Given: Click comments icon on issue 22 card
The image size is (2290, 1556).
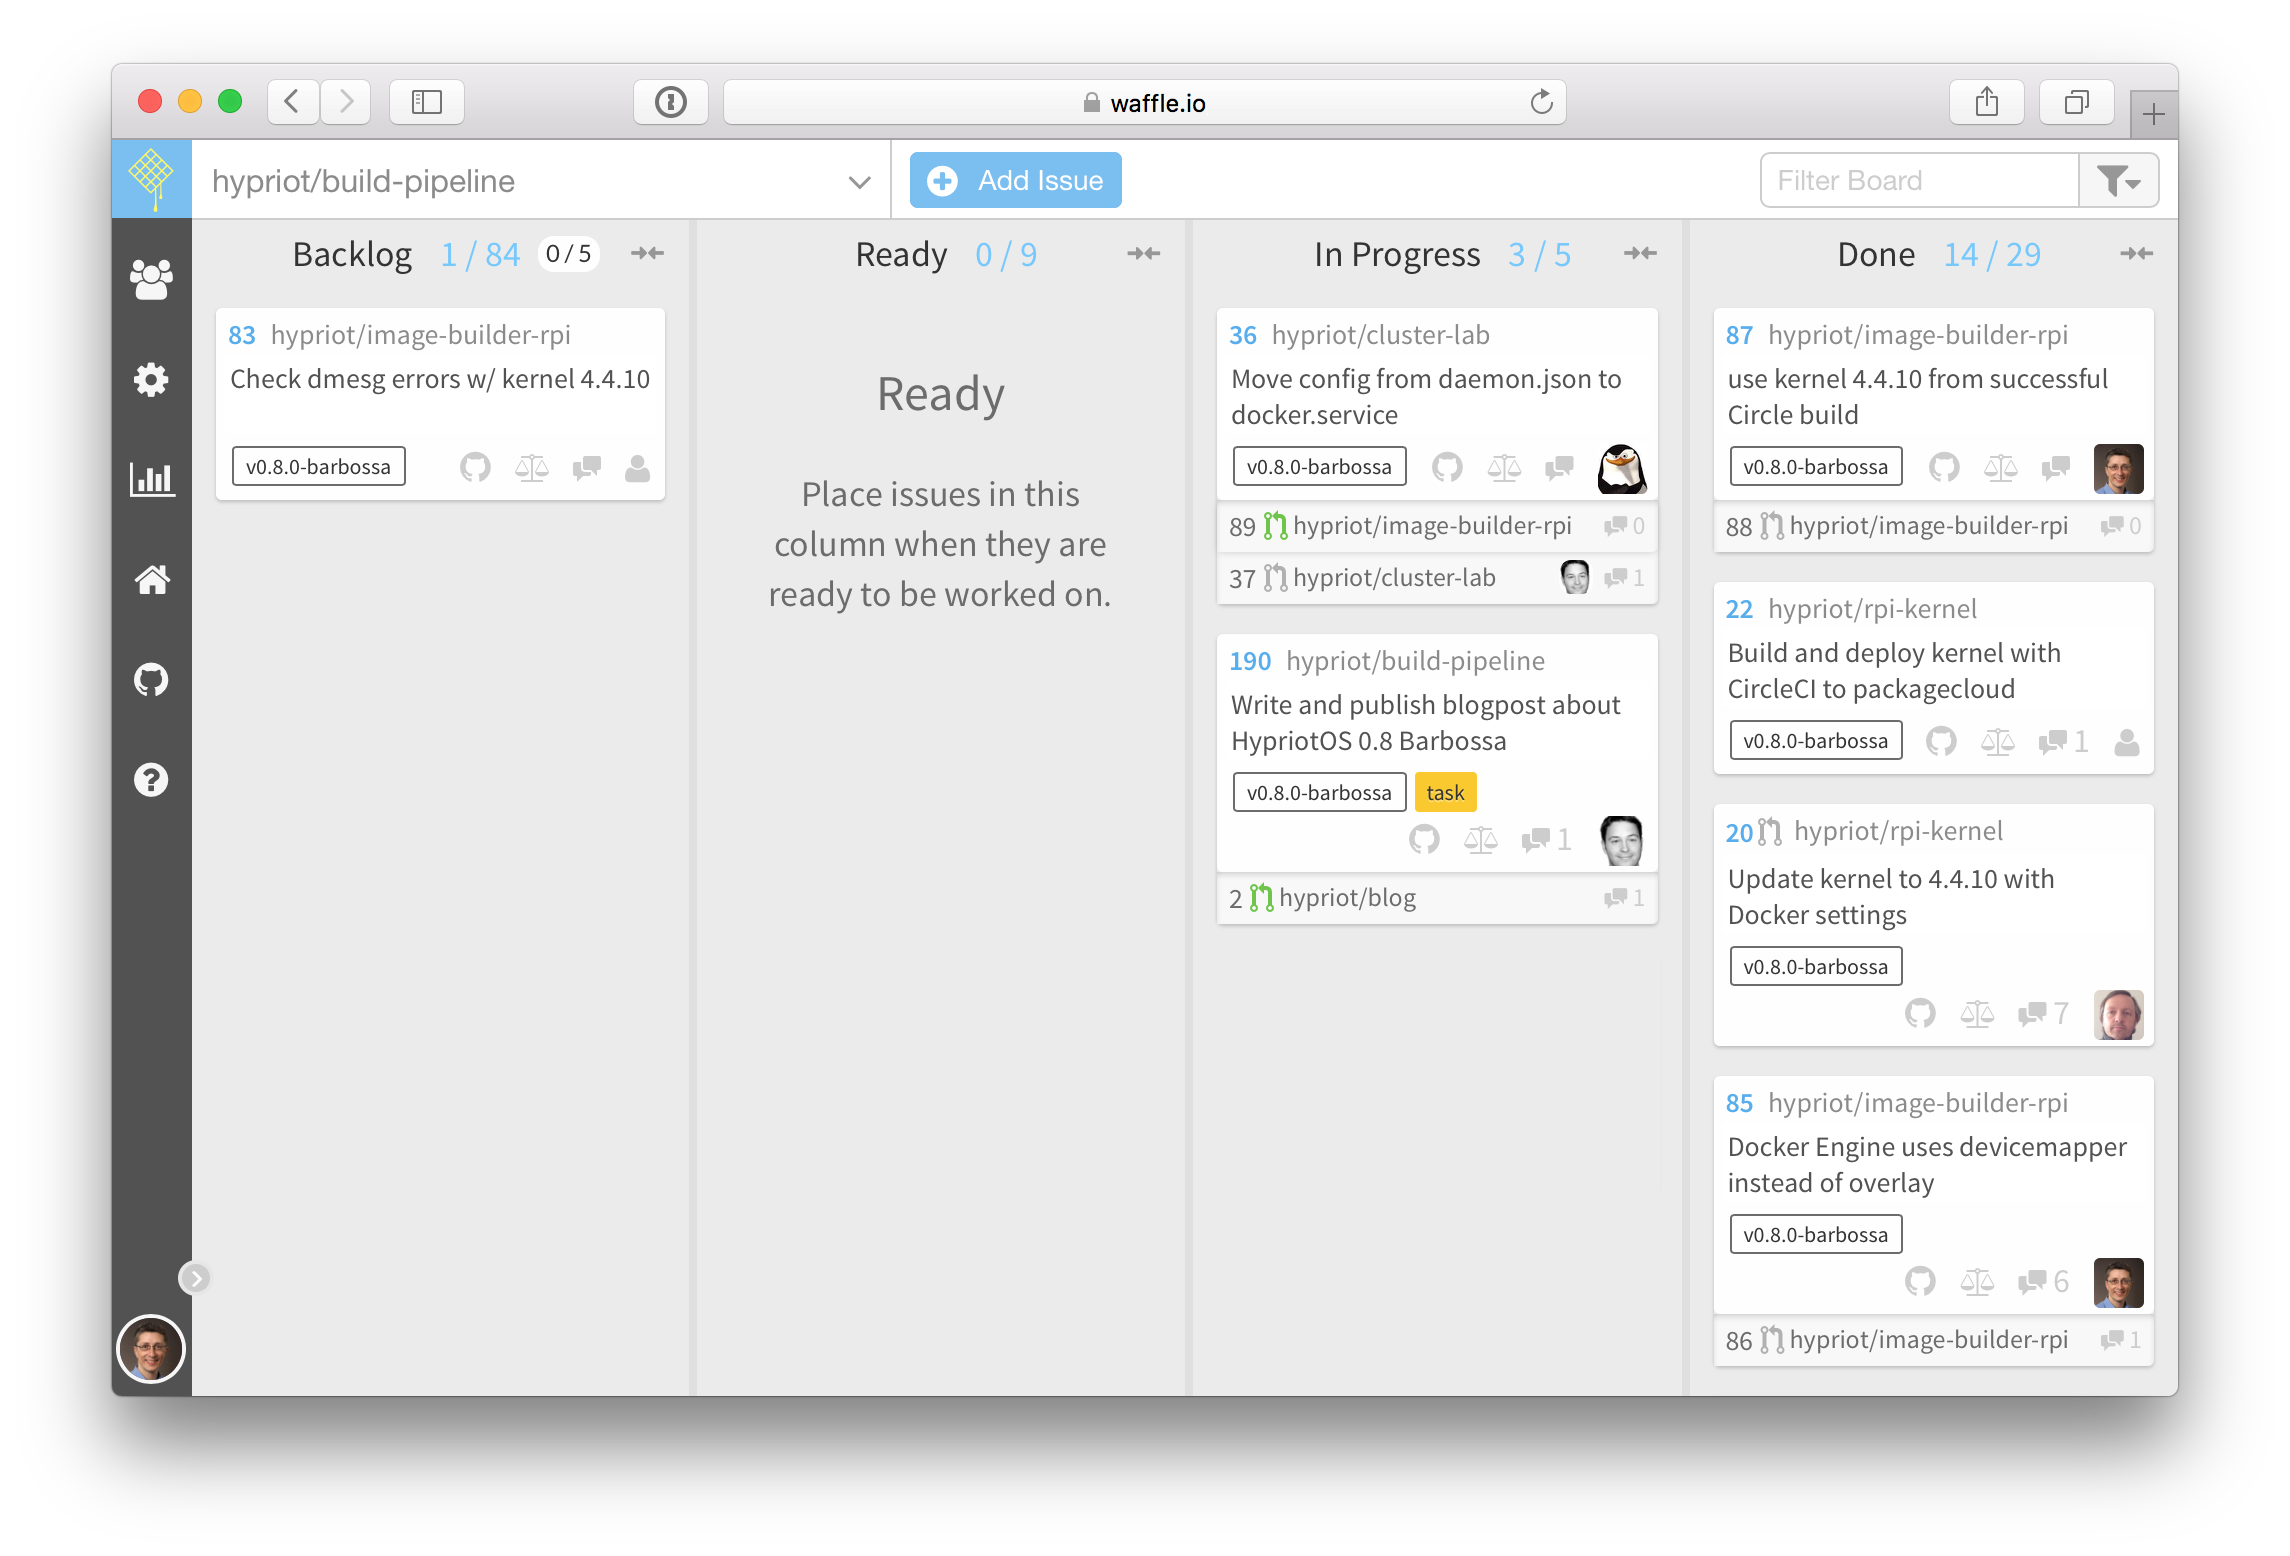Looking at the screenshot, I should tap(2053, 741).
